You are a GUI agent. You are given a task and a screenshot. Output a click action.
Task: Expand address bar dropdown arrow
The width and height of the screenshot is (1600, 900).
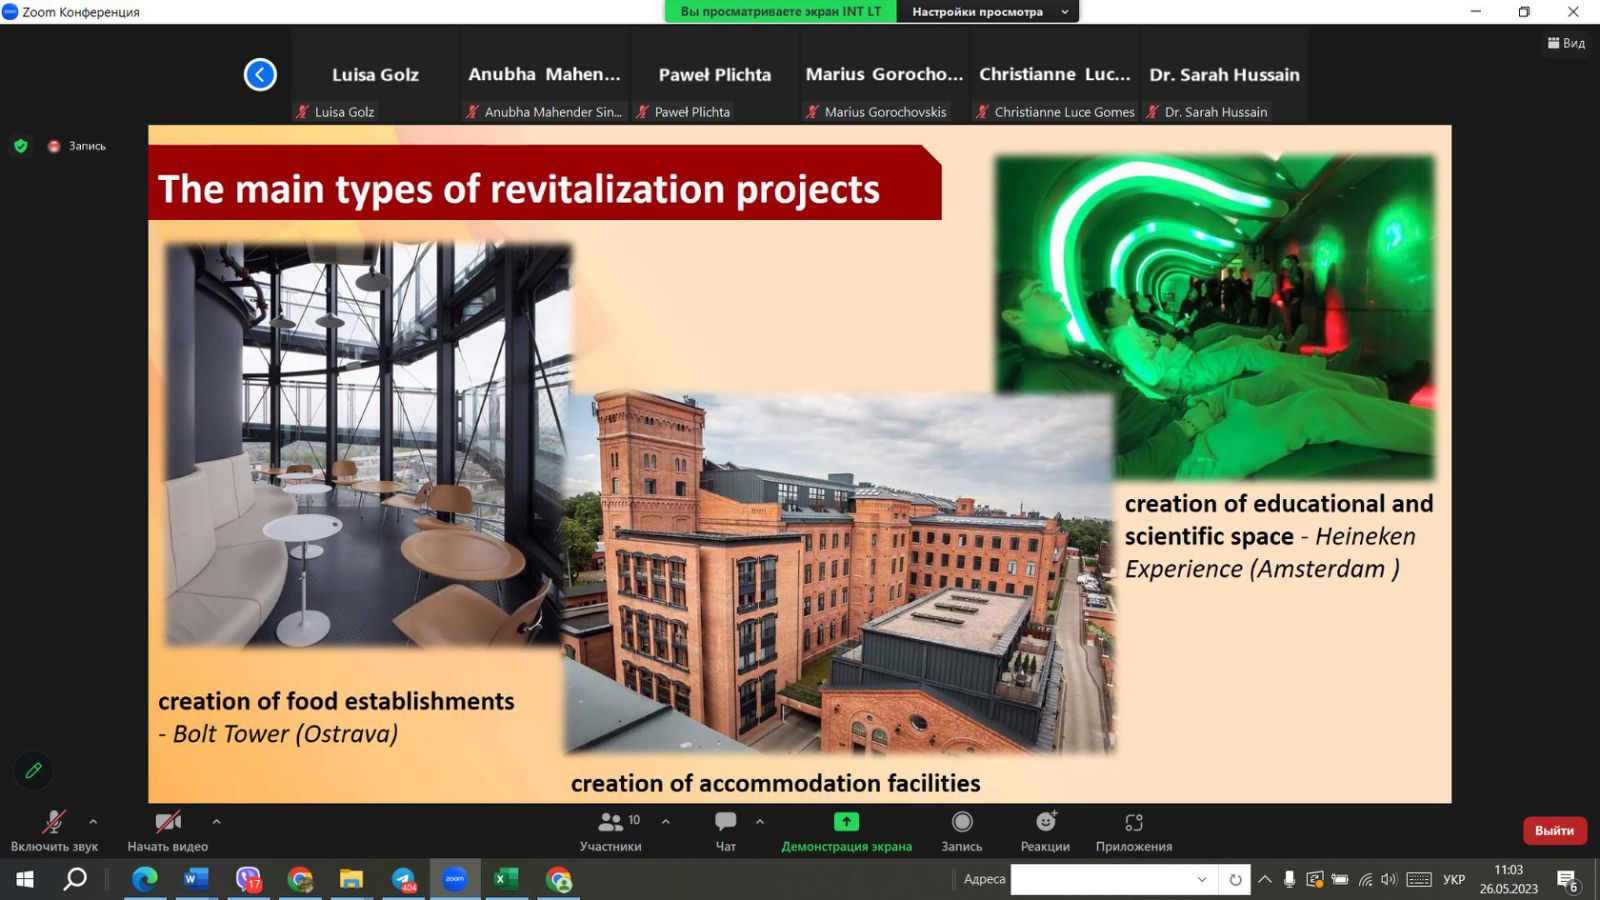1202,879
